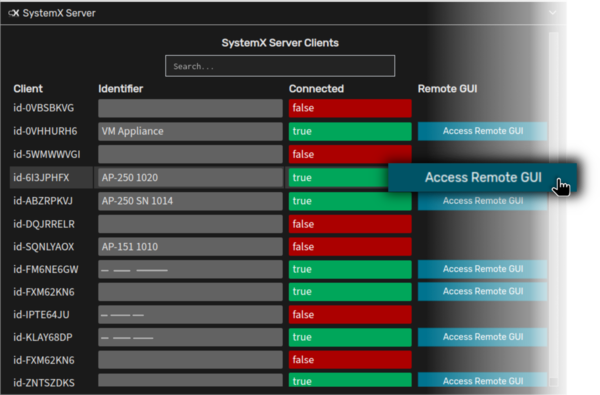
Task: Open Access Remote GUI for id-0VHHURH6
Action: (x=483, y=131)
